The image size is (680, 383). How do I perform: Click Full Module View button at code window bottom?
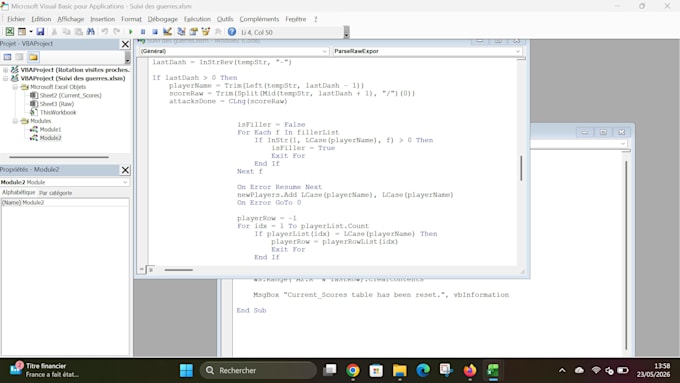[150, 270]
